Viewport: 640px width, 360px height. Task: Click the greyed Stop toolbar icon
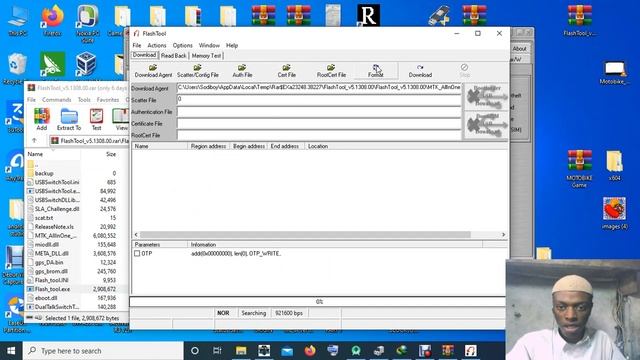(464, 71)
